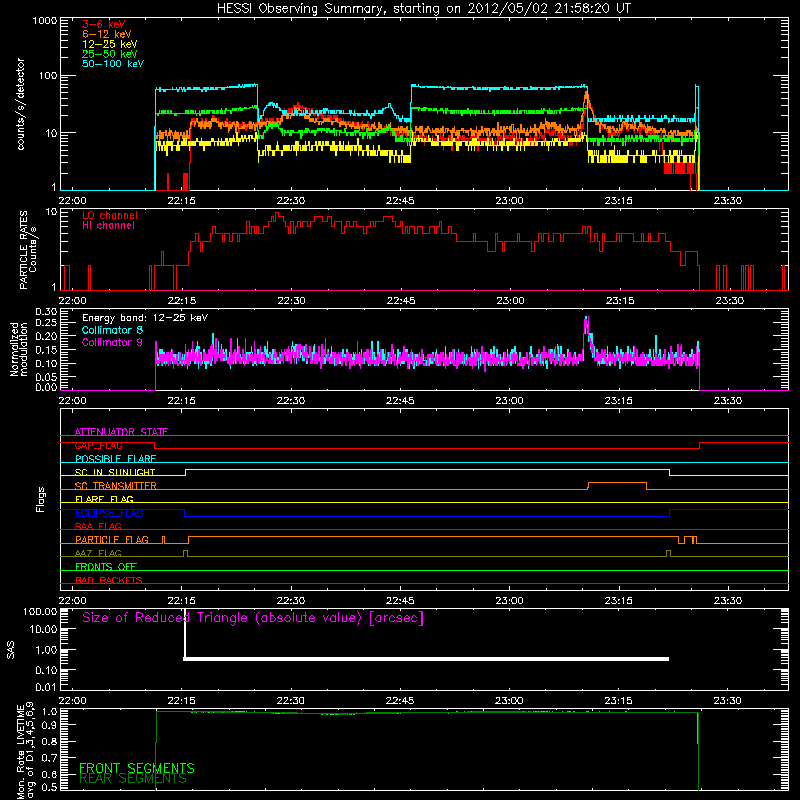Click the 'Size of Reduced Triangle' caption
The width and height of the screenshot is (800, 800).
pyautogui.click(x=253, y=618)
